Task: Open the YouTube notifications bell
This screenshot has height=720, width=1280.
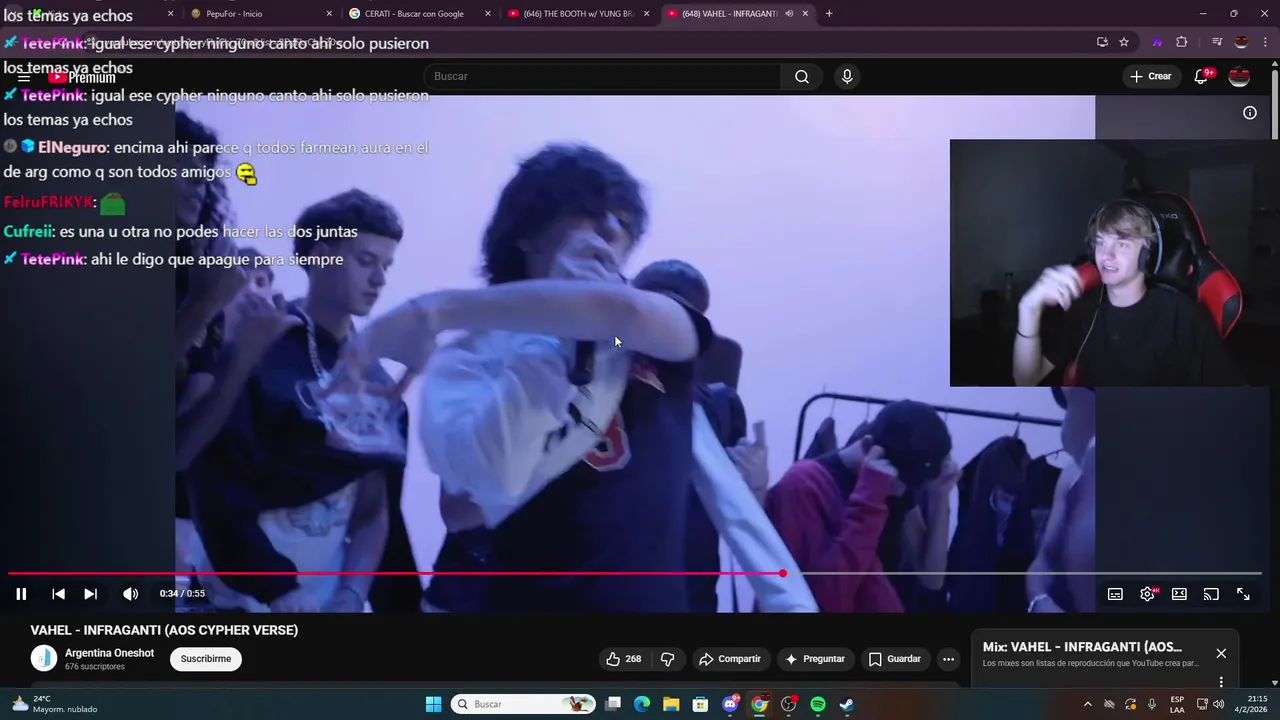Action: (1202, 77)
